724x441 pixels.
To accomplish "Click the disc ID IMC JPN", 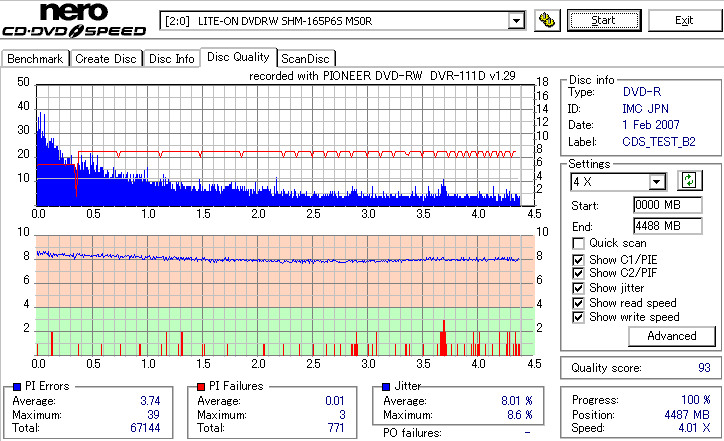I will [645, 109].
